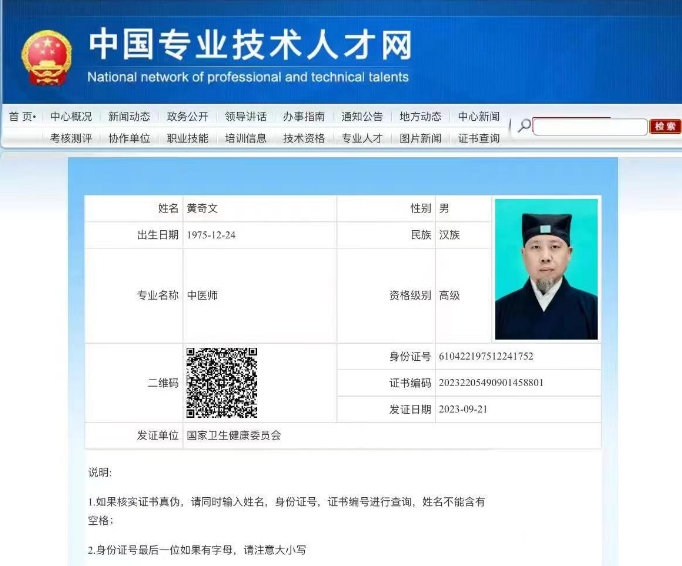Go to 通知公告 page

click(x=362, y=116)
